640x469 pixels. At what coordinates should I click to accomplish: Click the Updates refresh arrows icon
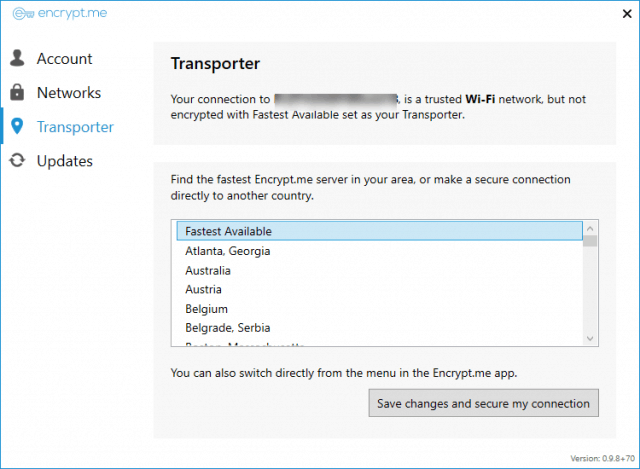(x=17, y=160)
